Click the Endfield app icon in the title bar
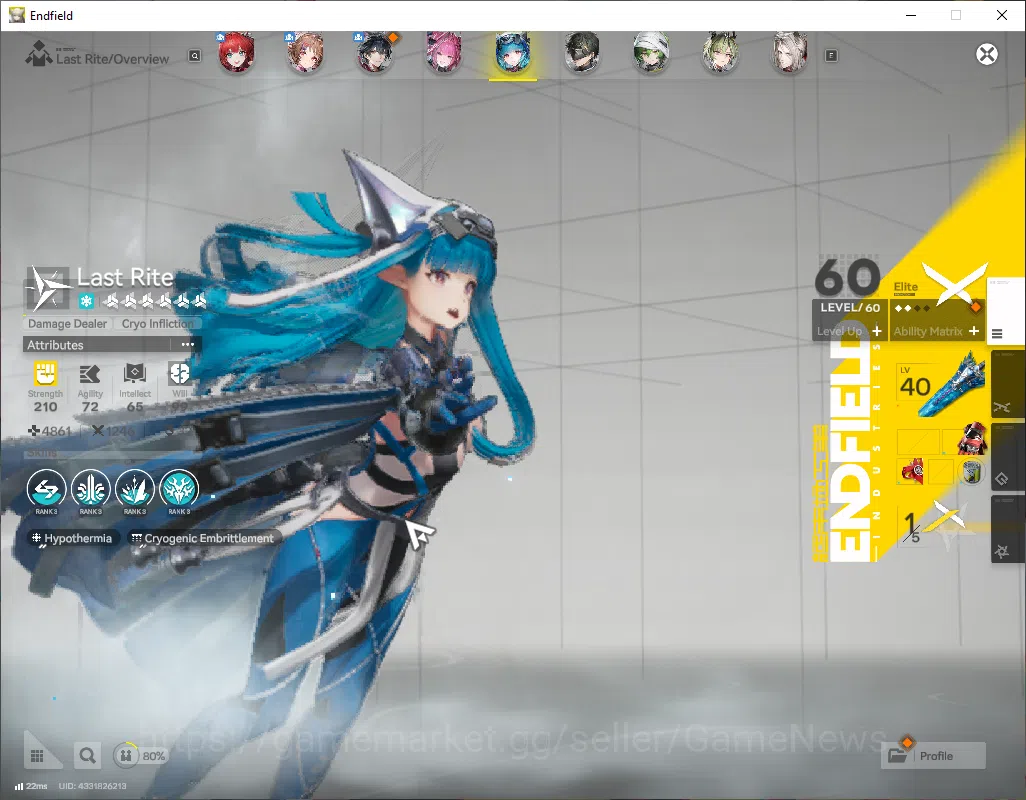This screenshot has height=800, width=1026. point(16,15)
